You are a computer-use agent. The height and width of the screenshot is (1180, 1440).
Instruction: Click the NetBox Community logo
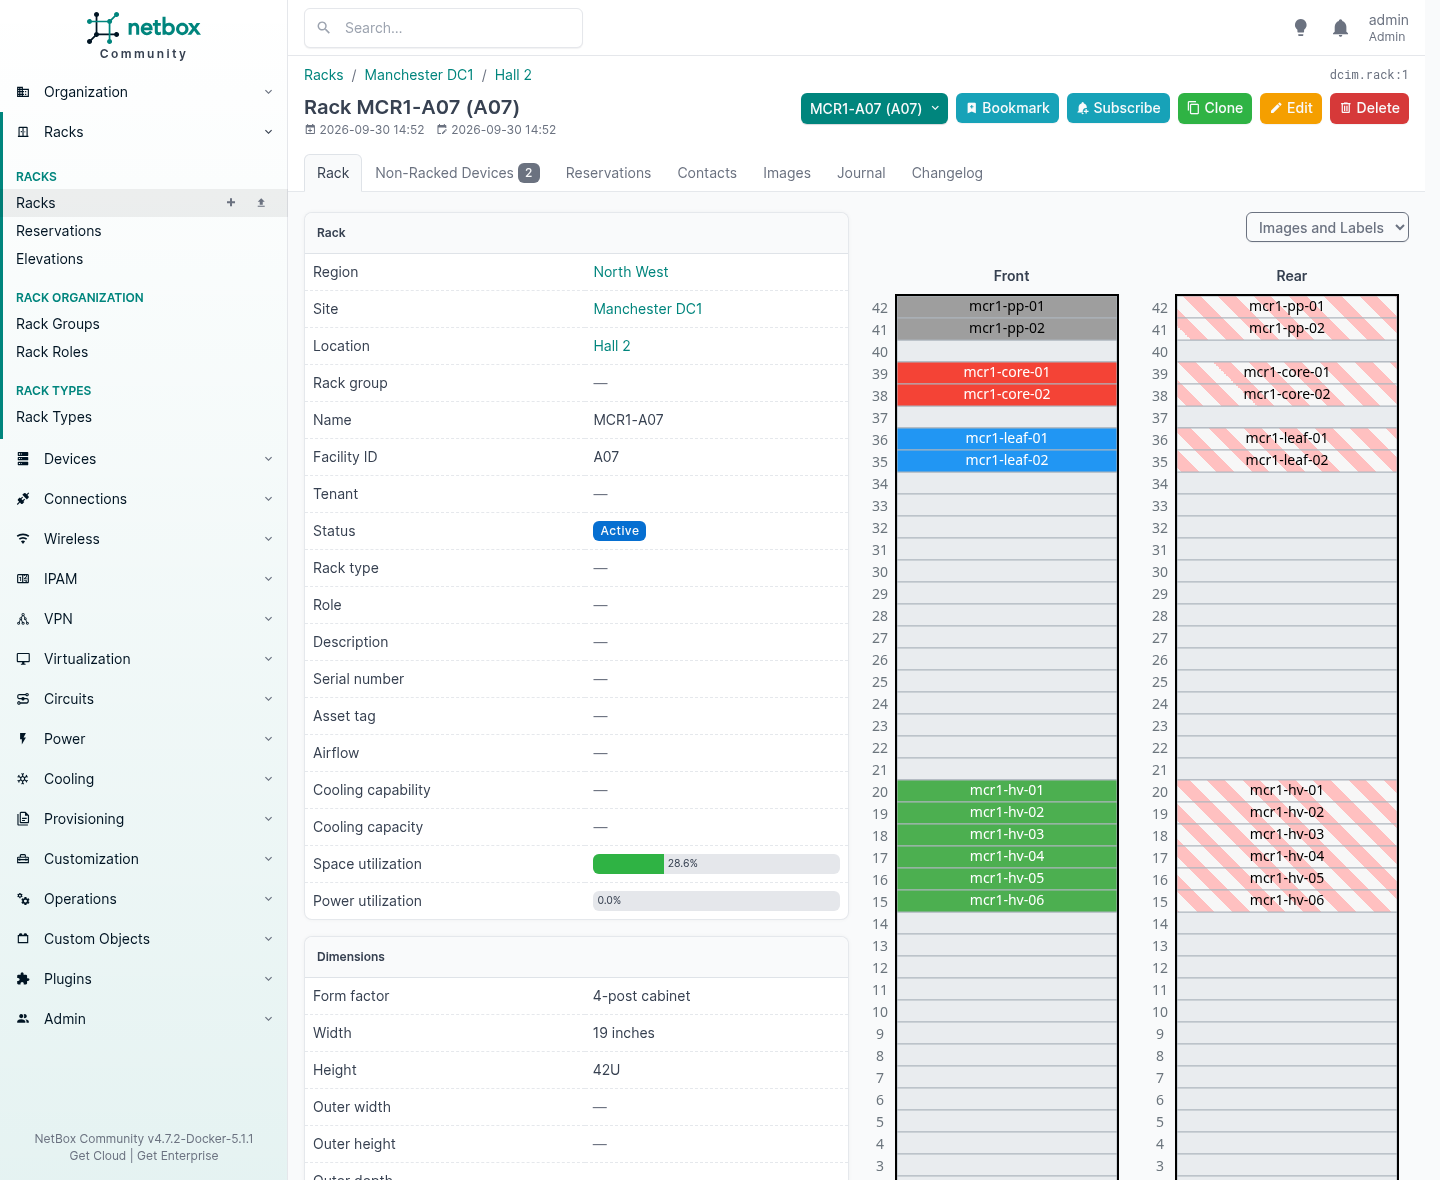(143, 36)
